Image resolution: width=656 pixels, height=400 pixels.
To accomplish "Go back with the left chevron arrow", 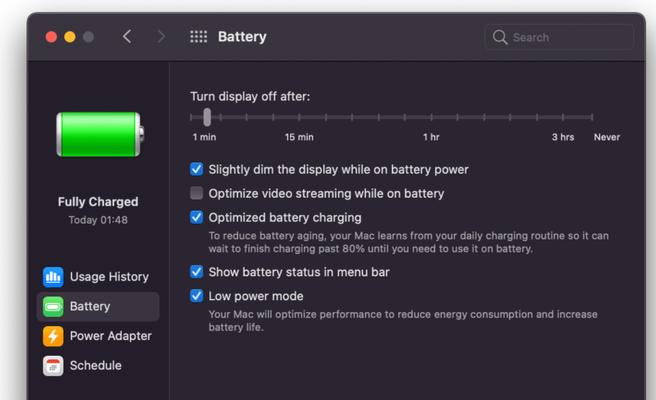I will pos(127,37).
